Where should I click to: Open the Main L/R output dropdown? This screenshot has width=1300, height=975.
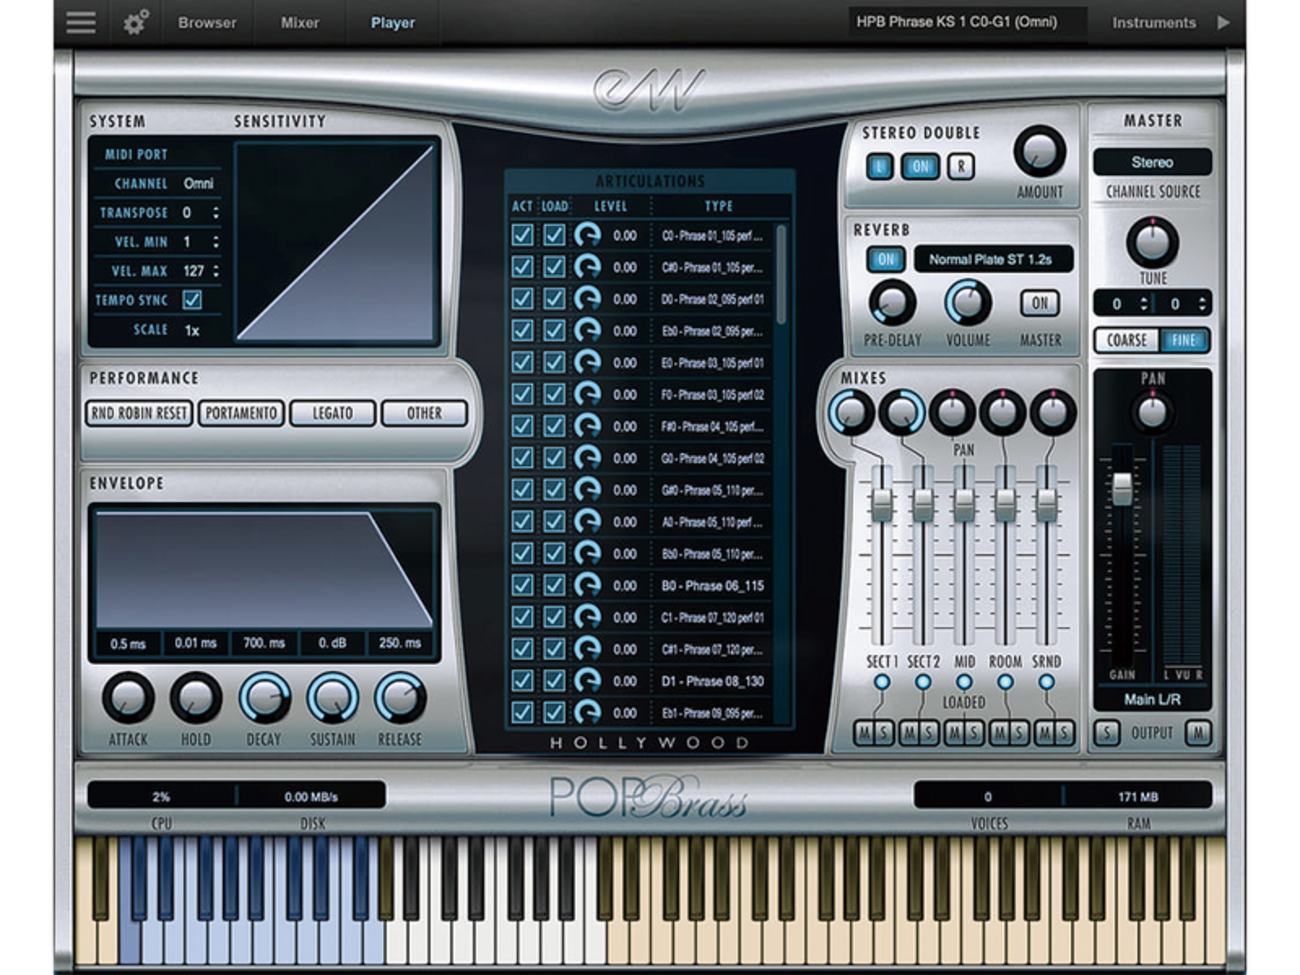pos(1152,700)
